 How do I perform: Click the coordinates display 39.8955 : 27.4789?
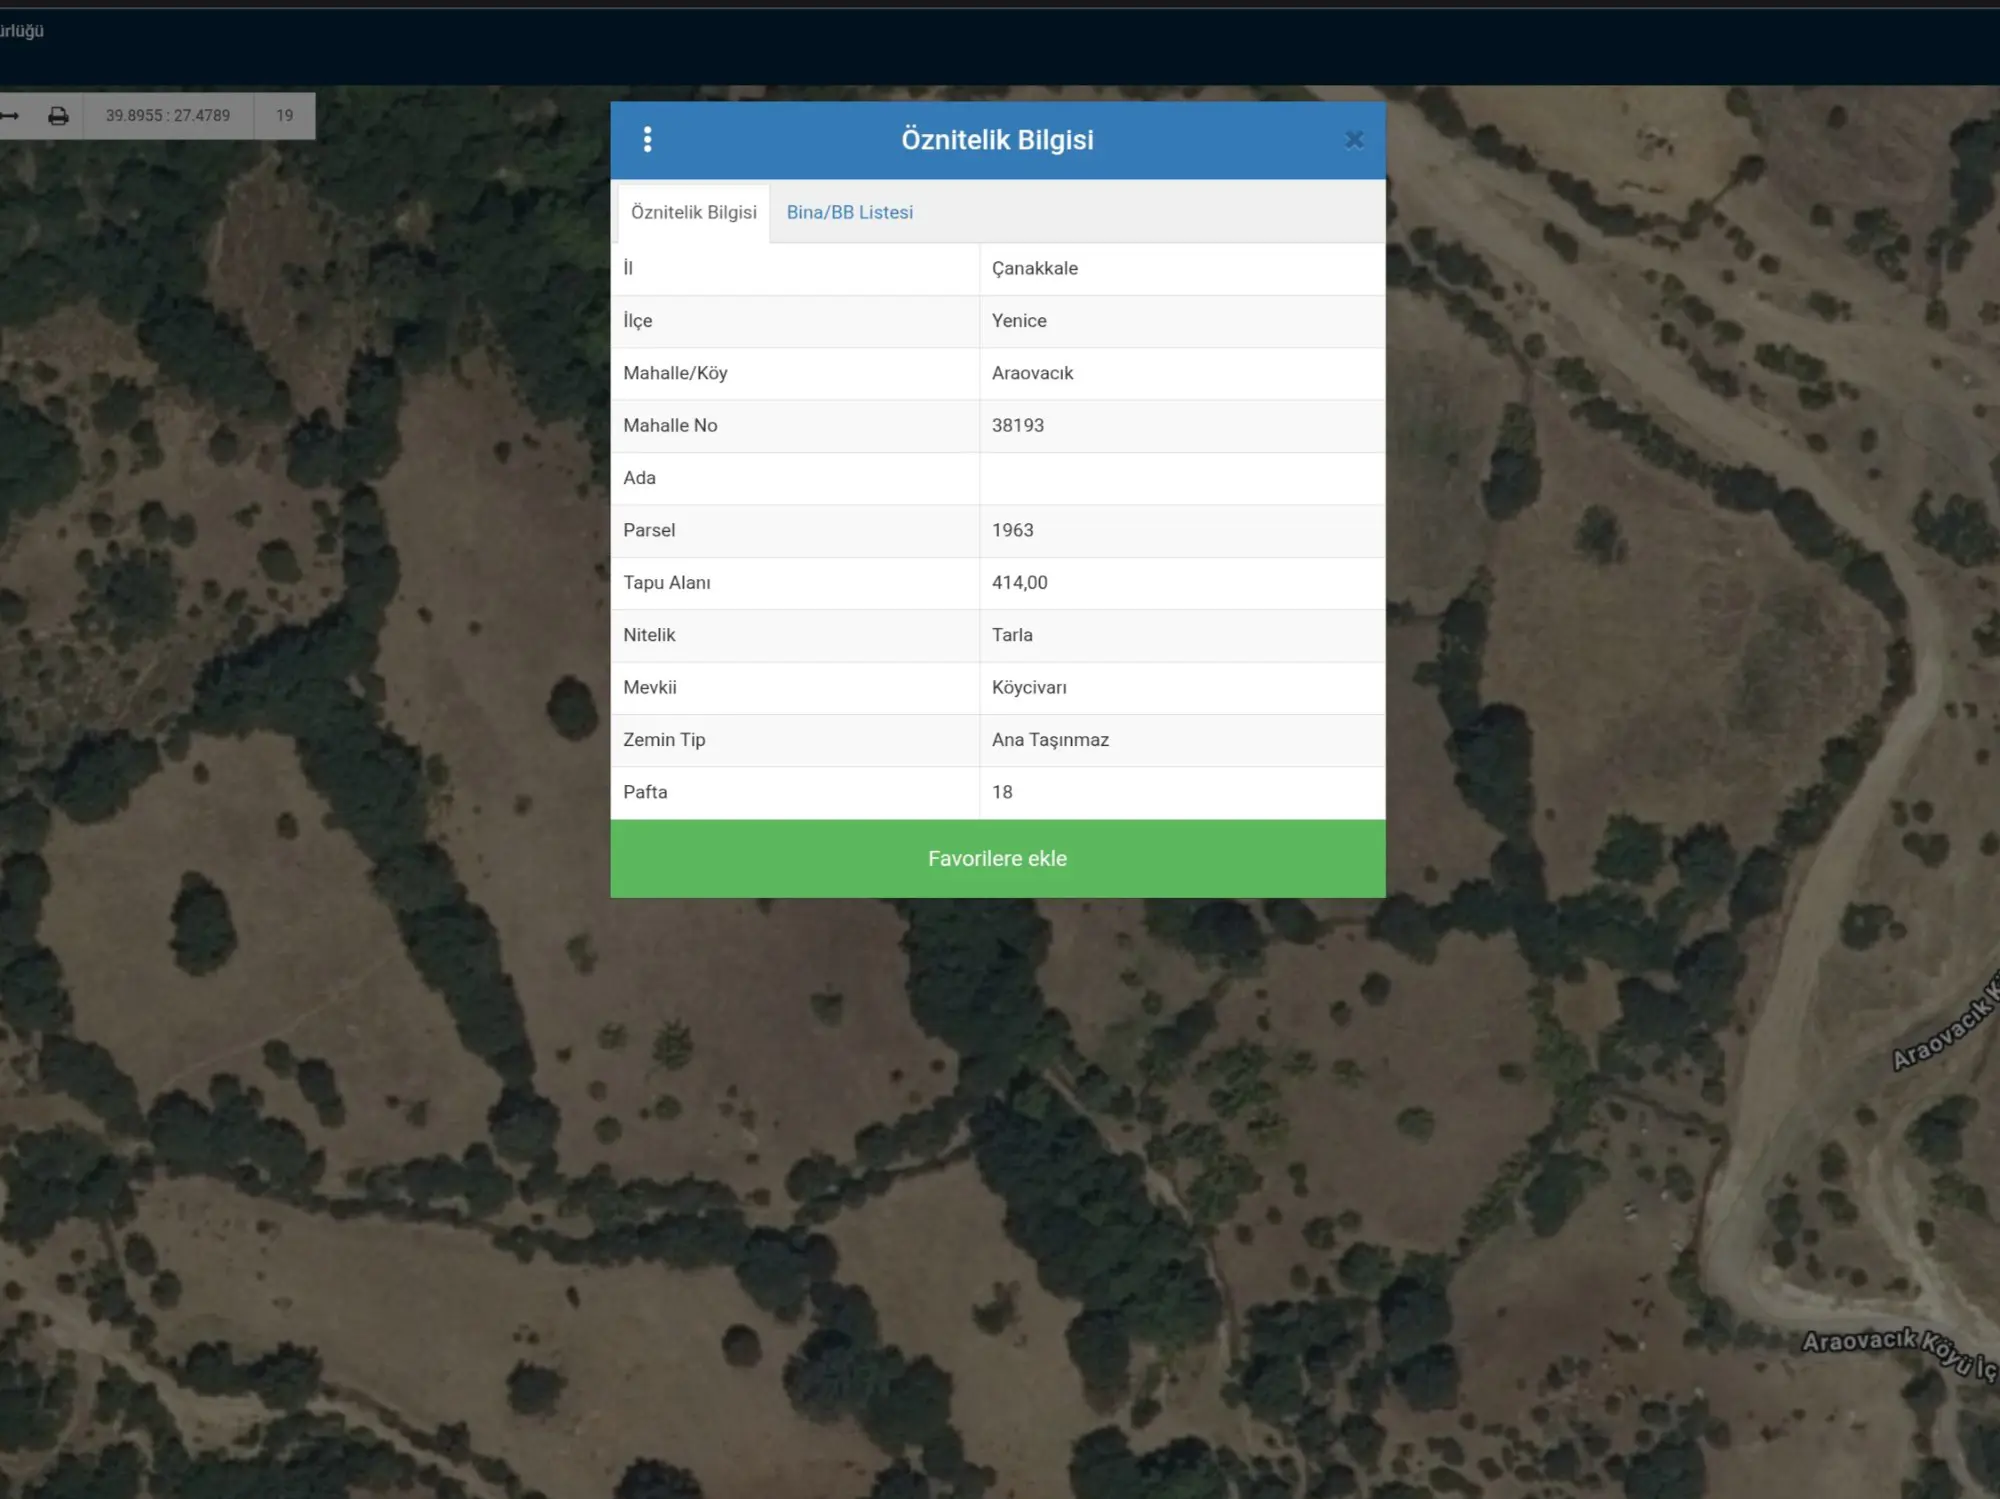pos(168,116)
